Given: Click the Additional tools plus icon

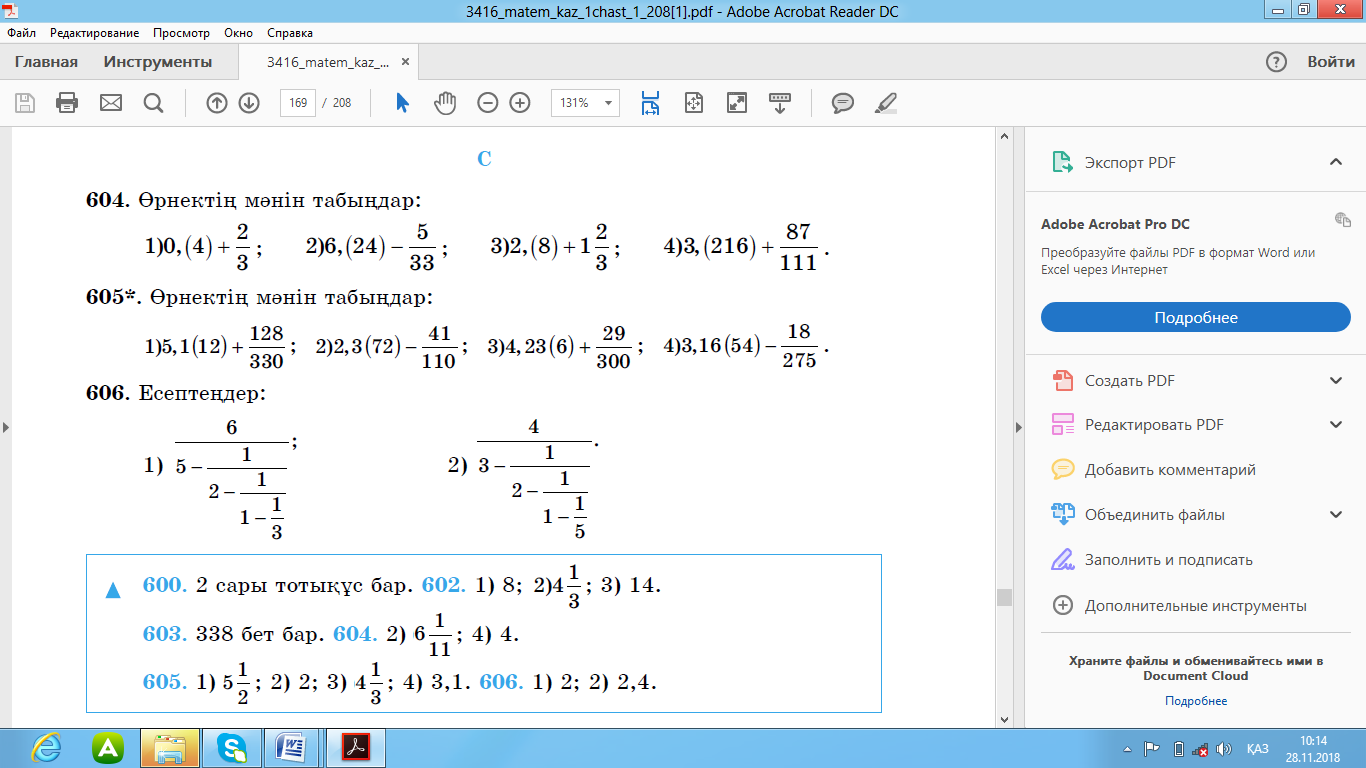Looking at the screenshot, I should [x=1064, y=605].
